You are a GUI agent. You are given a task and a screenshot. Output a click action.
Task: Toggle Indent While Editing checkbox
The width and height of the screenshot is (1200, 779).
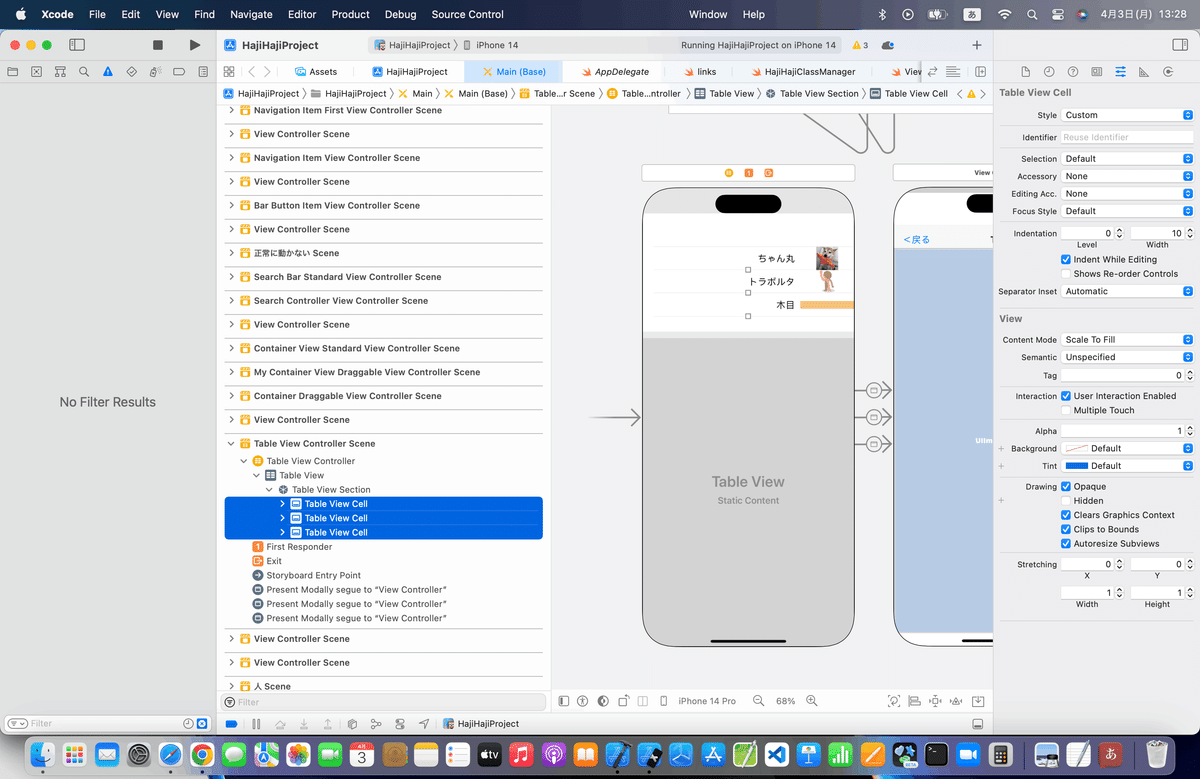click(1066, 259)
